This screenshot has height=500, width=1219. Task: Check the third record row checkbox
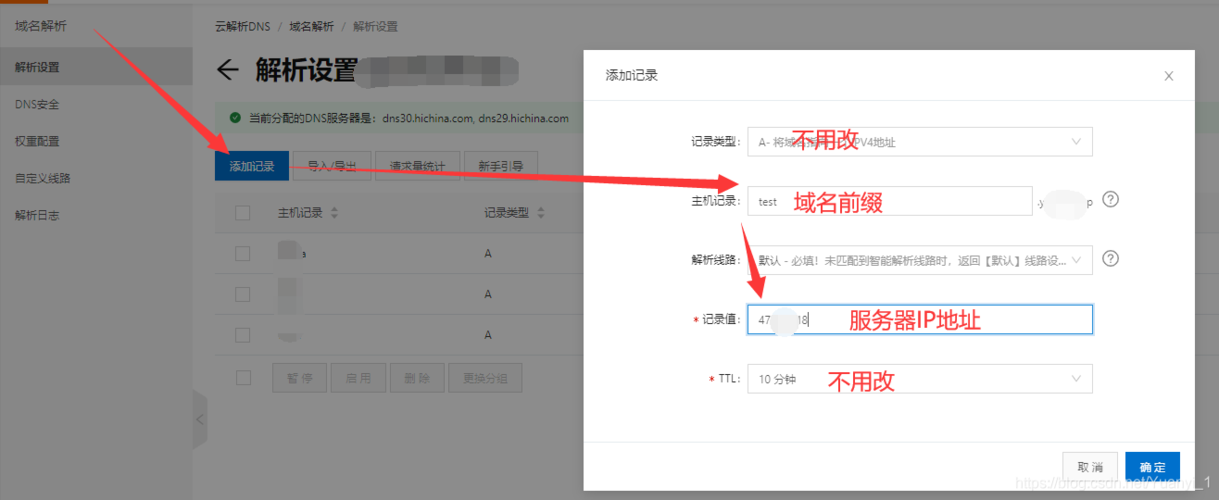point(242,336)
